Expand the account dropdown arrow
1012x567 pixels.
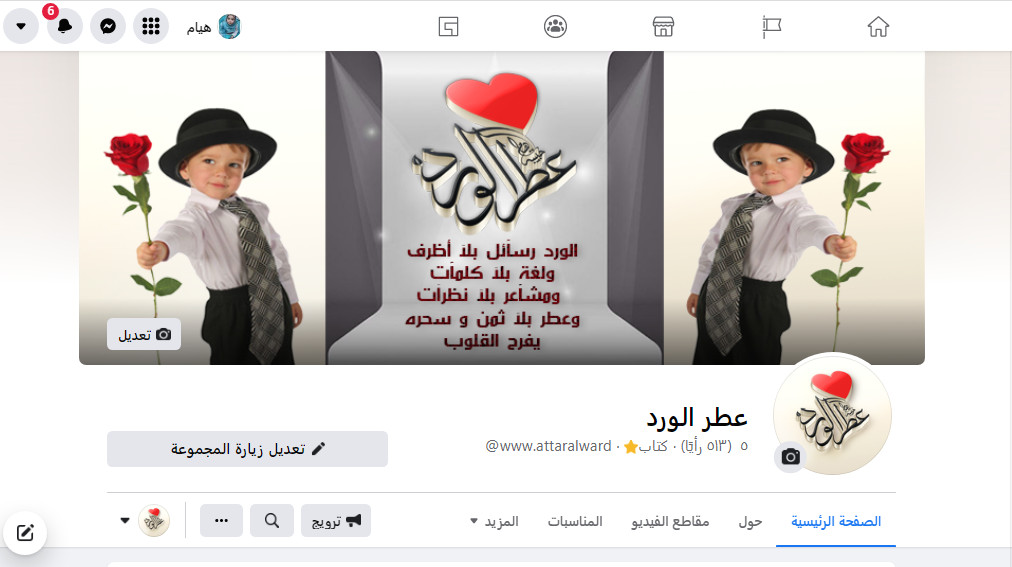21,26
